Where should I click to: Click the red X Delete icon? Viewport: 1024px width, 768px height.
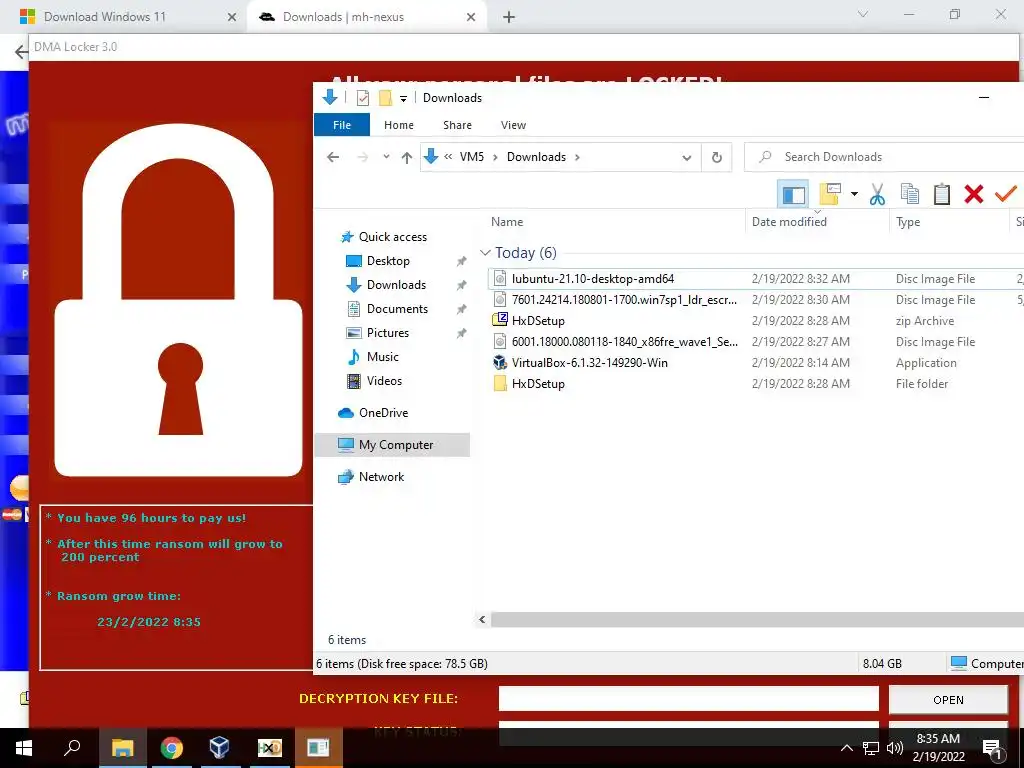(973, 194)
